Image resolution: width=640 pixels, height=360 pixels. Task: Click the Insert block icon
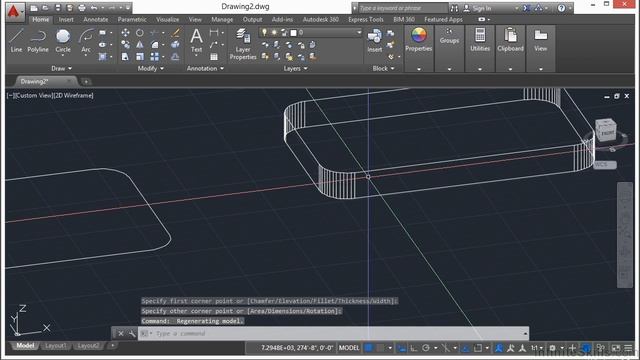pyautogui.click(x=375, y=40)
